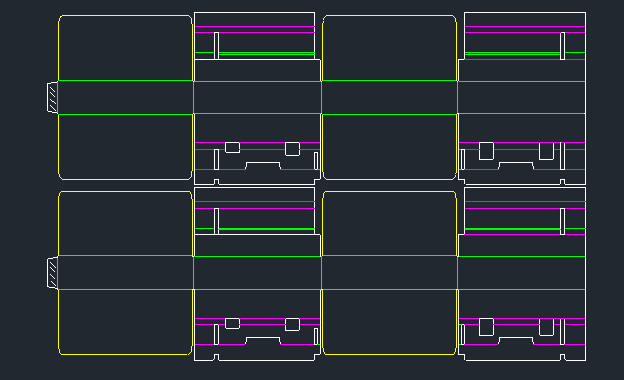
Task: Select the hatched glue tab on upper layout
Action: (52, 97)
